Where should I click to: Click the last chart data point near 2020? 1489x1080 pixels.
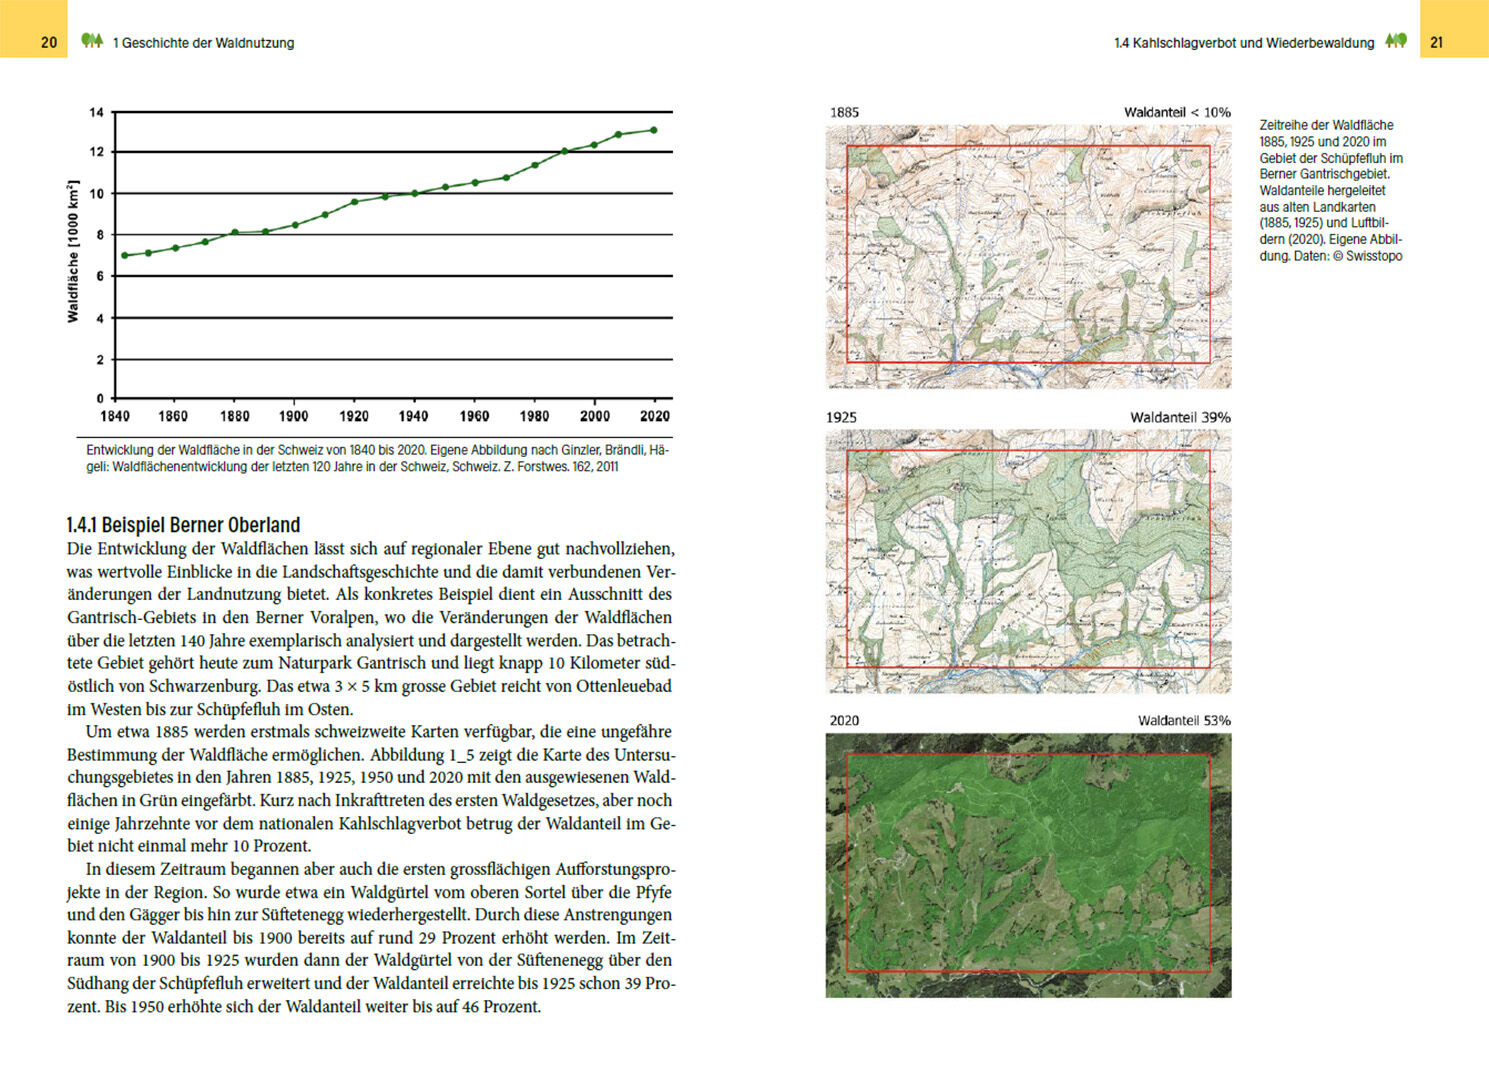coord(654,130)
